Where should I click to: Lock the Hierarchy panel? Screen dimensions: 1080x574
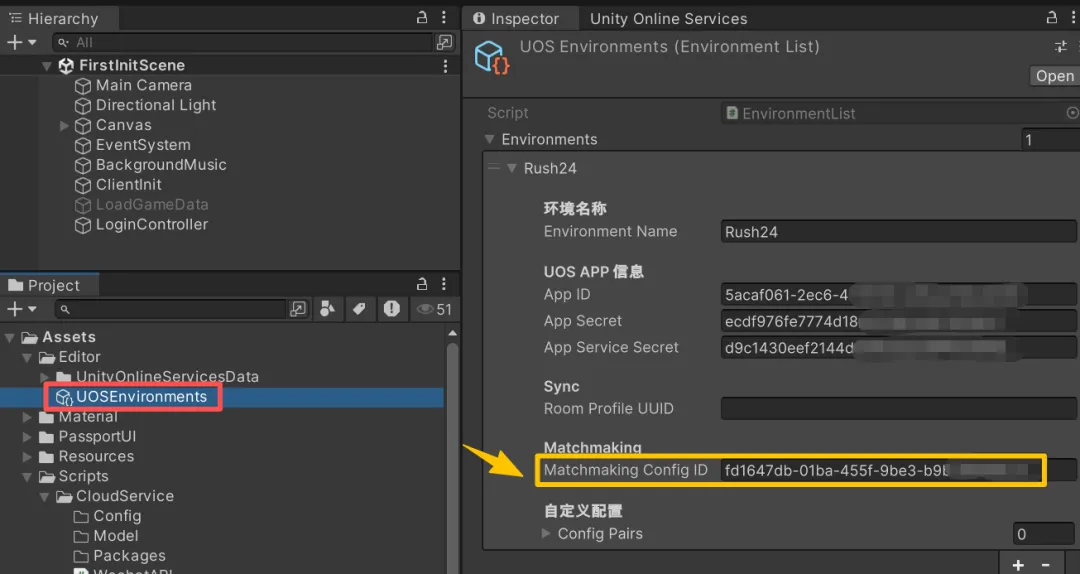(422, 18)
